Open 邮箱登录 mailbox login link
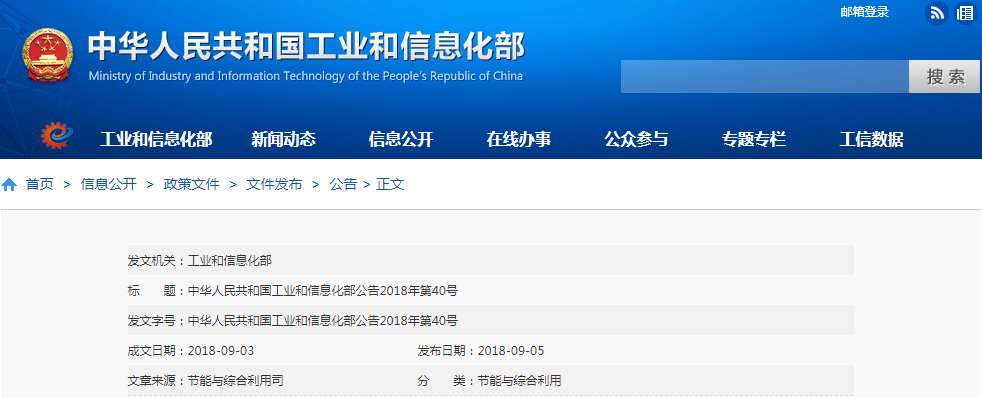Viewport: 982px width, 398px height. coord(864,12)
